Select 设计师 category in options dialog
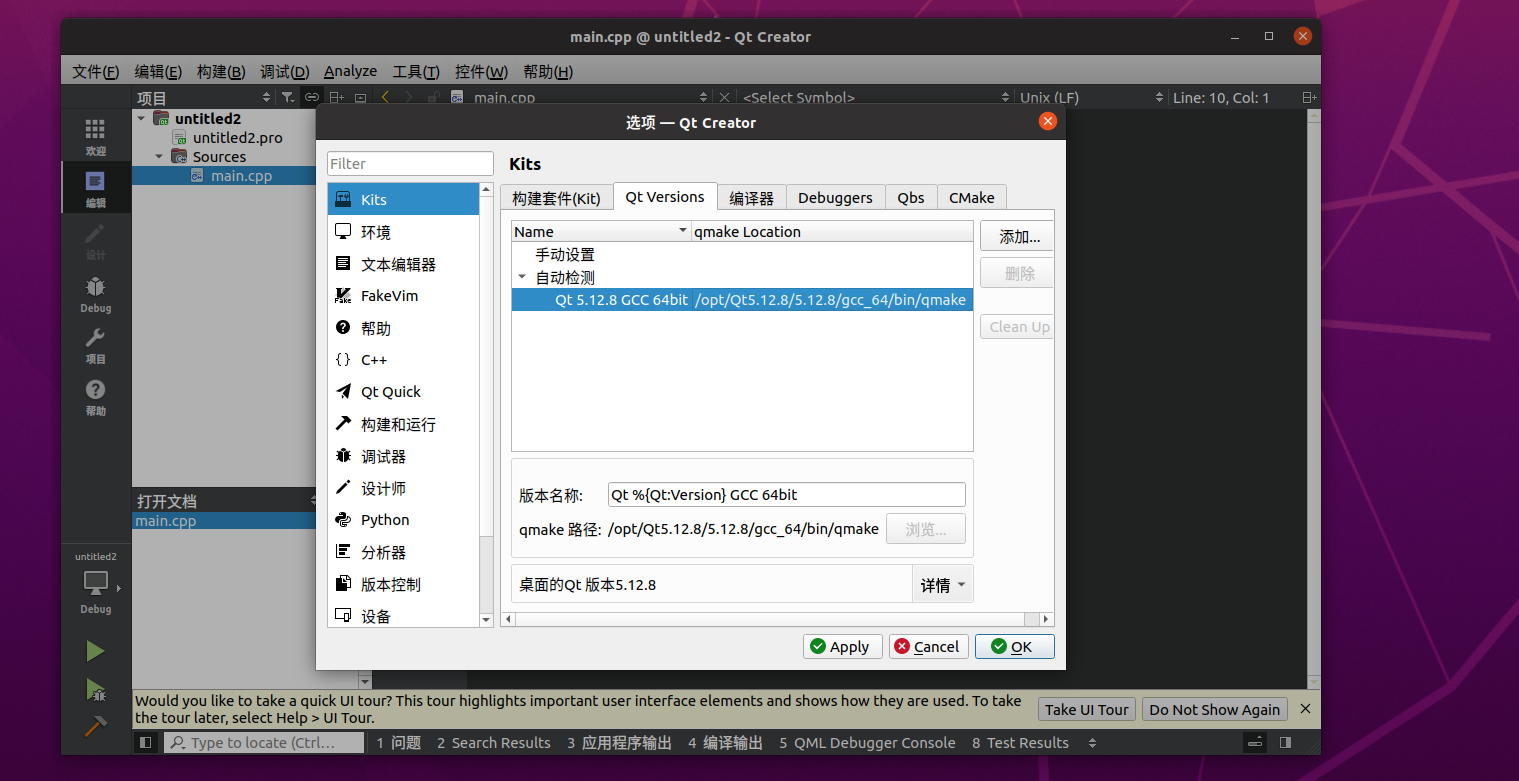The height and width of the screenshot is (781, 1519). coord(403,488)
